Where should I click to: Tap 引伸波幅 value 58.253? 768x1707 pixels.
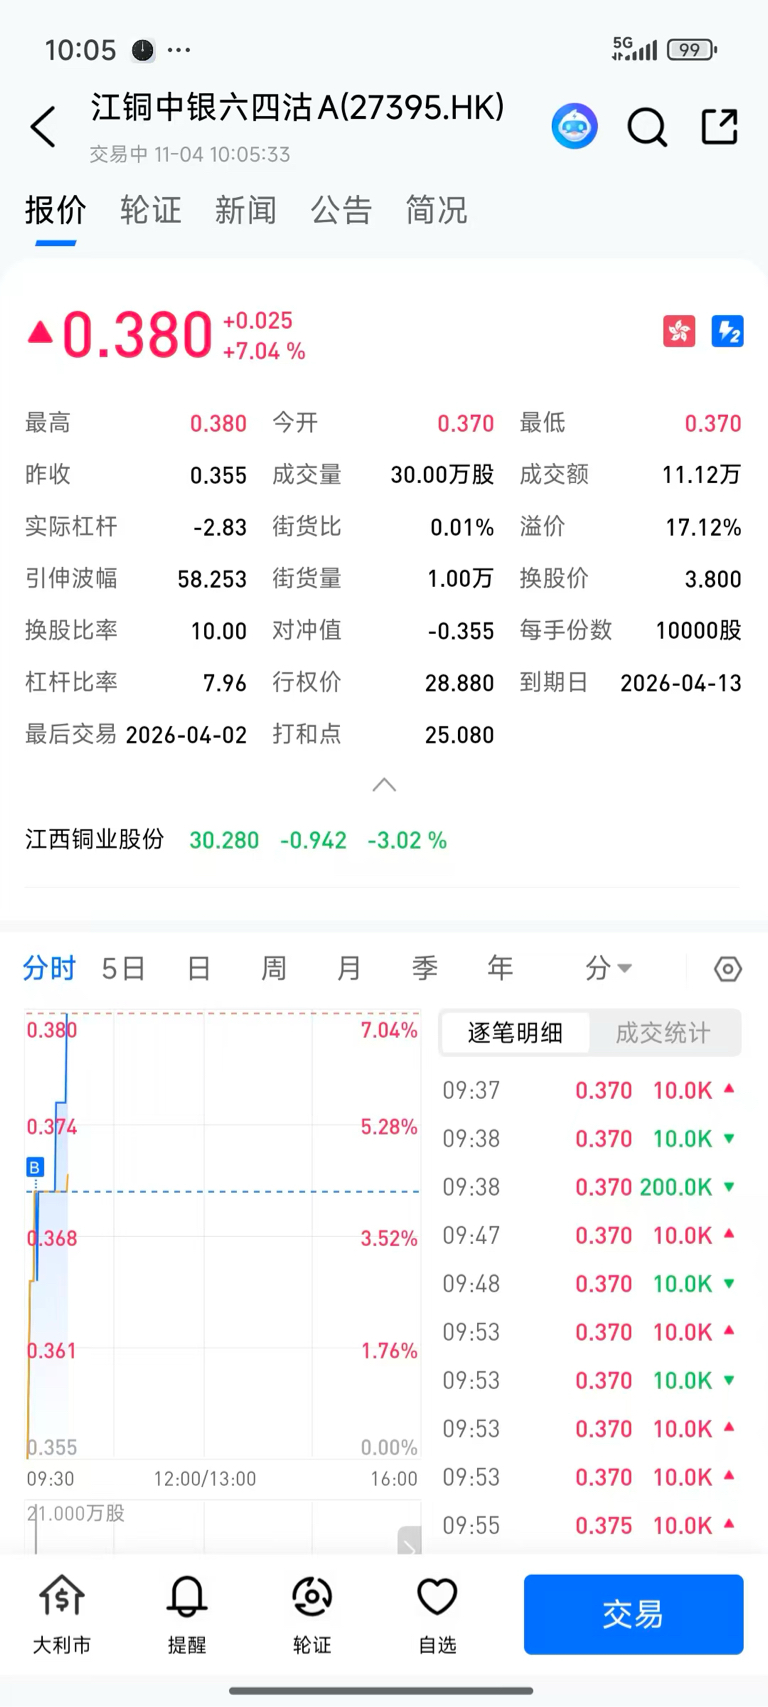point(212,579)
